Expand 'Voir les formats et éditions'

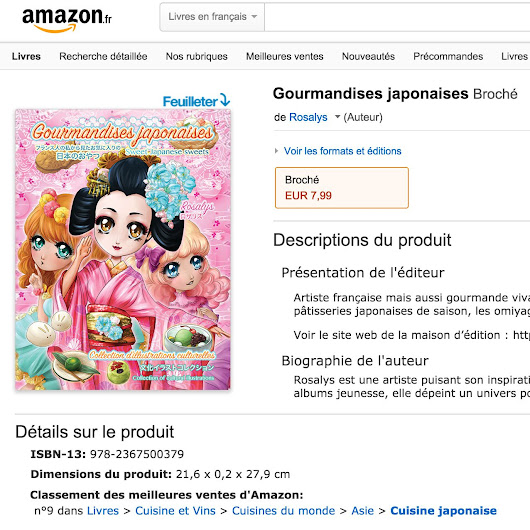342,151
